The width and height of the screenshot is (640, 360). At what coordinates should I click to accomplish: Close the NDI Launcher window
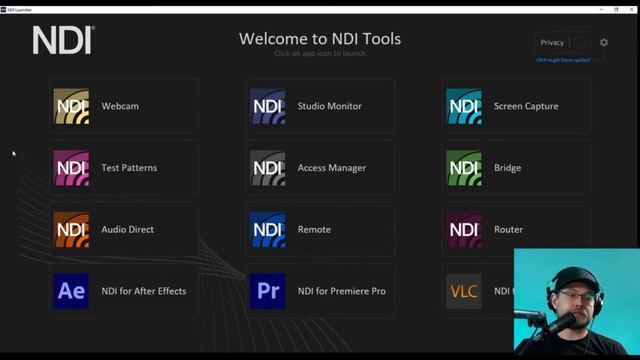coord(631,9)
